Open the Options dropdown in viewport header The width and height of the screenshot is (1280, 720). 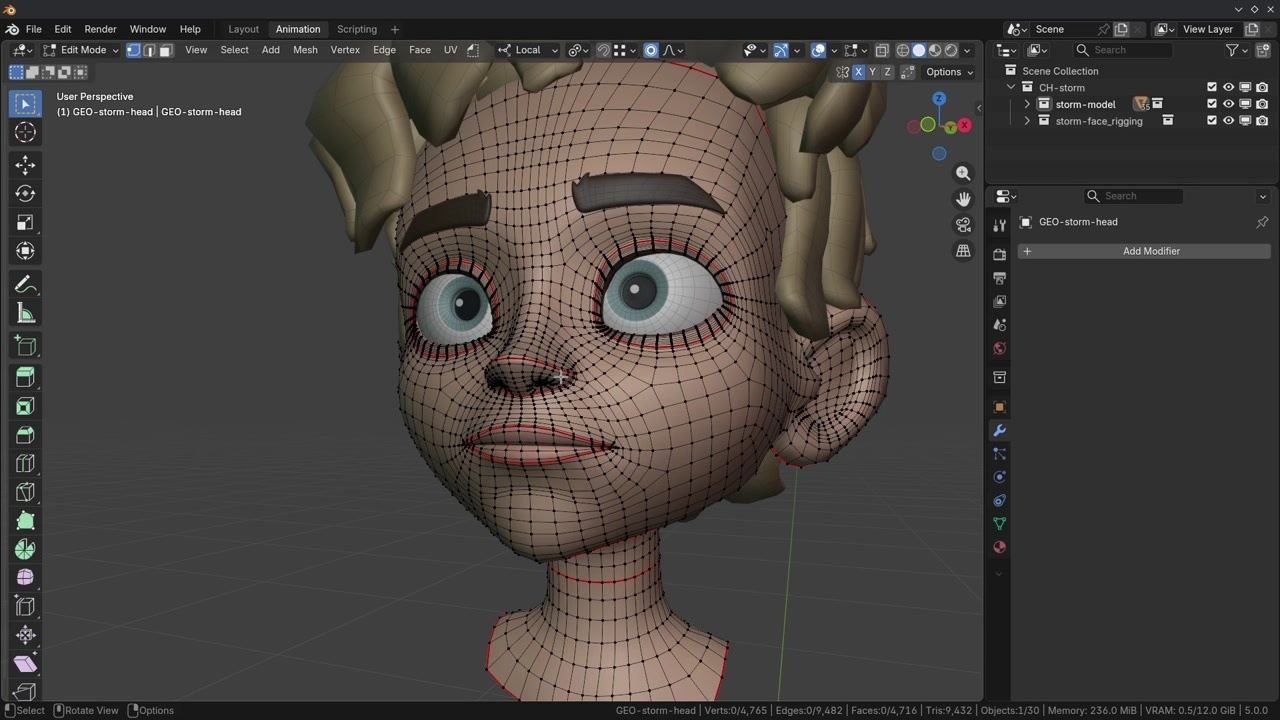click(x=949, y=72)
